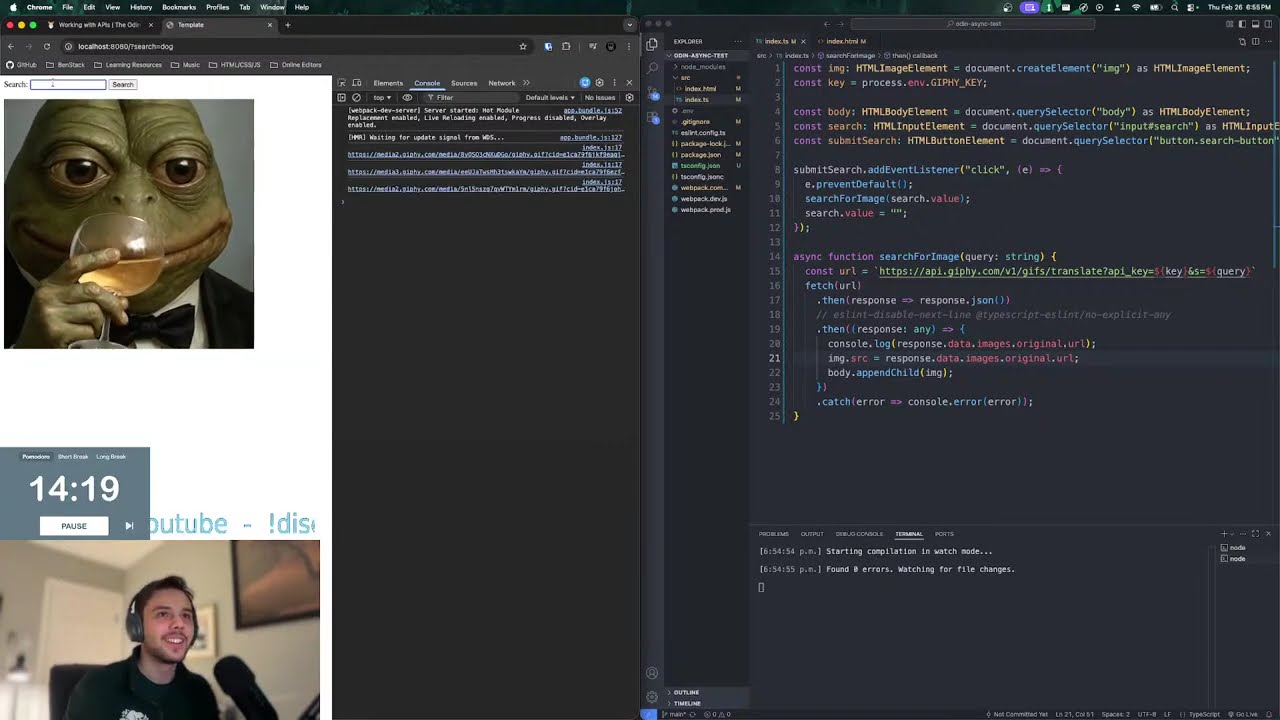Open the top context dropdown in console
This screenshot has width=1280, height=720.
[382, 98]
